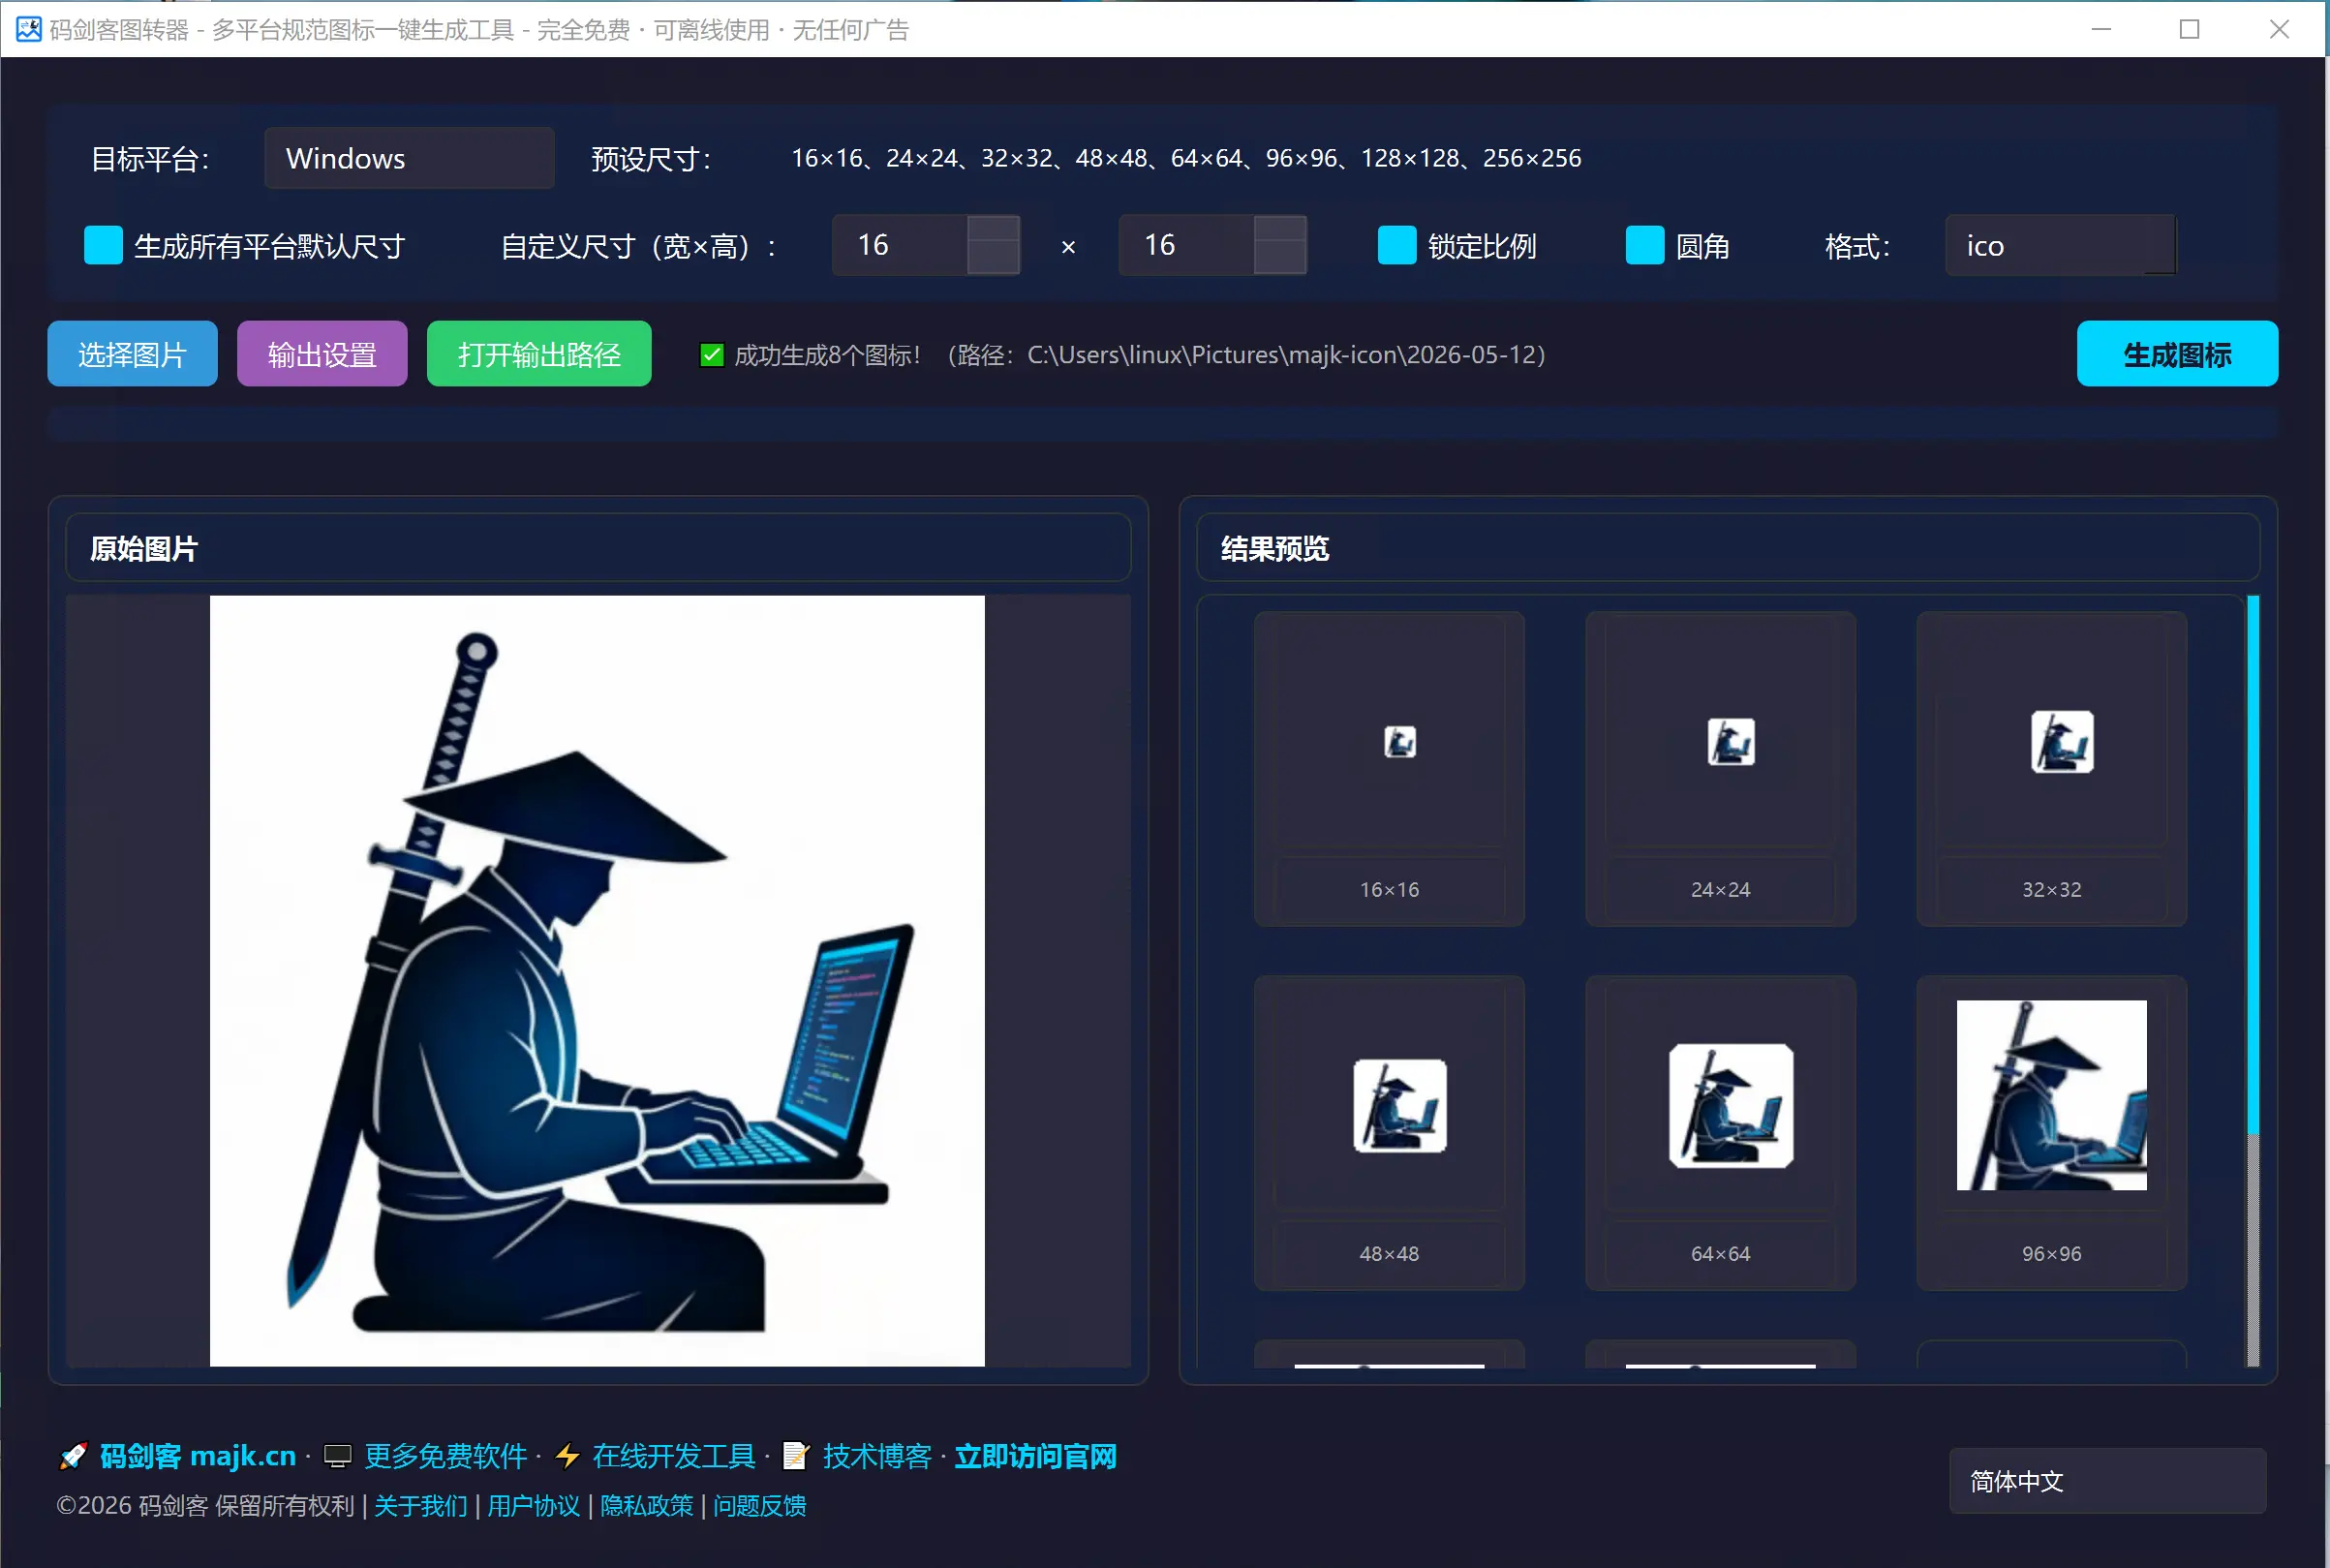Click the 打开输出路径 button

coord(539,354)
